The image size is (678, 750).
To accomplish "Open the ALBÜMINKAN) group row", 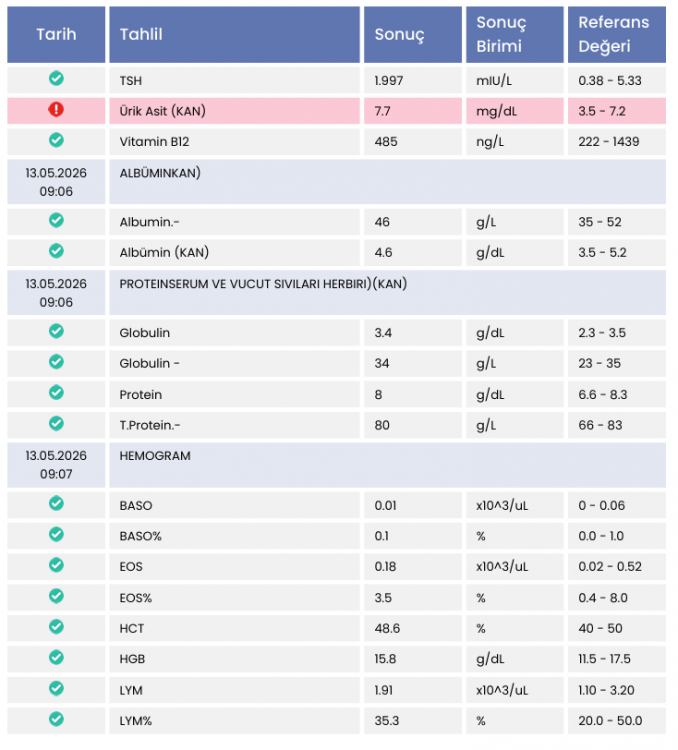I will point(336,182).
